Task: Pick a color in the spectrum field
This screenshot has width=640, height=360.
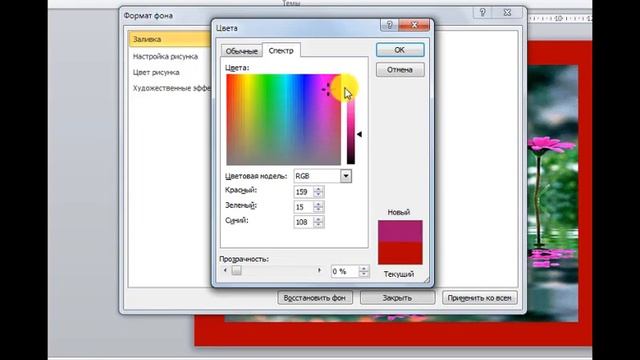Action: tap(283, 119)
